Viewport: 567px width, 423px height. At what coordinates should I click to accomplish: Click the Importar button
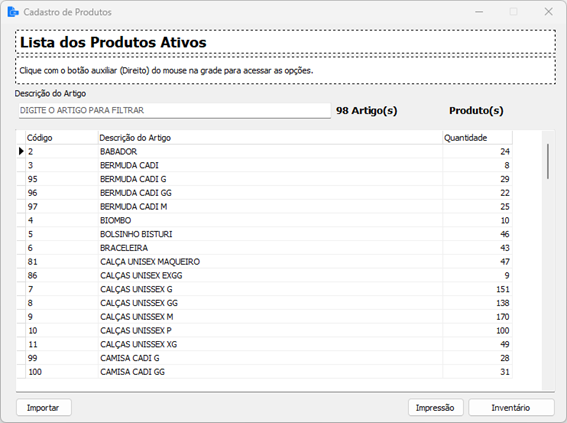(x=44, y=407)
